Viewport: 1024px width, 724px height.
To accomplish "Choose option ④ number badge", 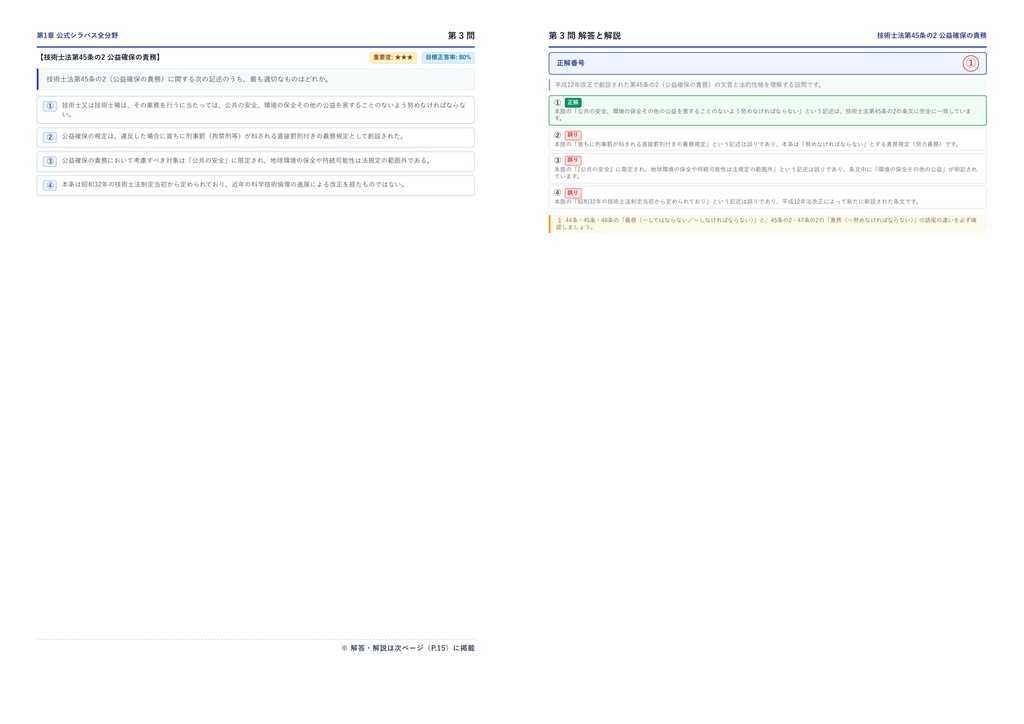I will pyautogui.click(x=50, y=185).
